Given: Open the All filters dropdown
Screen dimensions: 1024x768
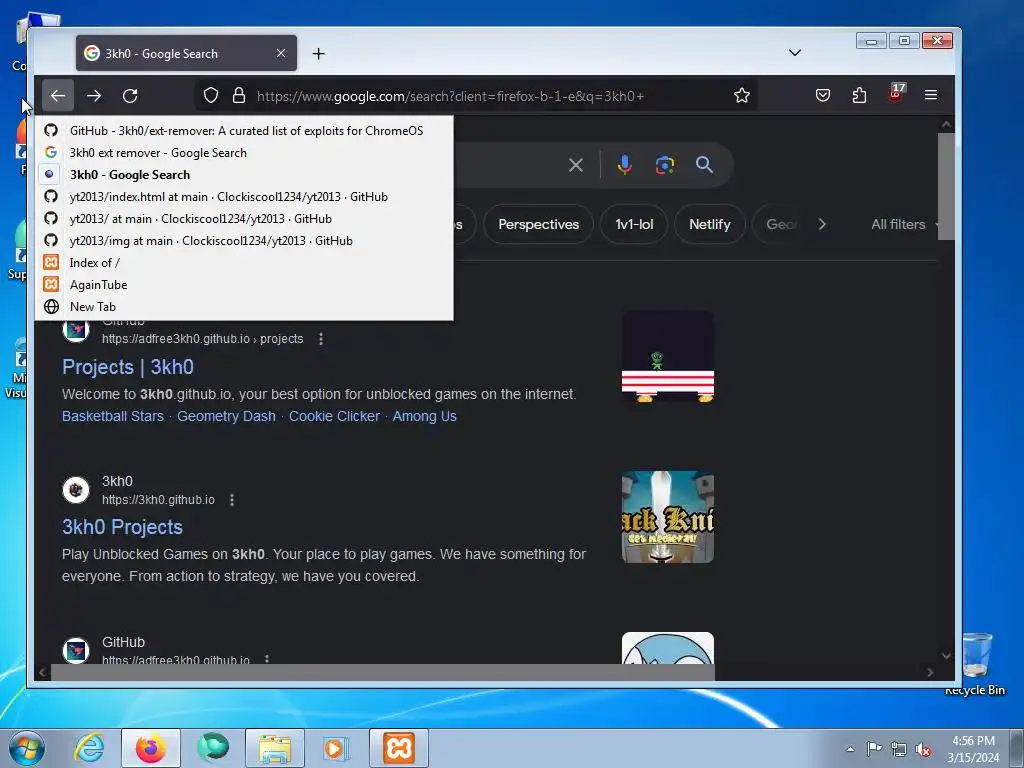Looking at the screenshot, I should pos(903,224).
